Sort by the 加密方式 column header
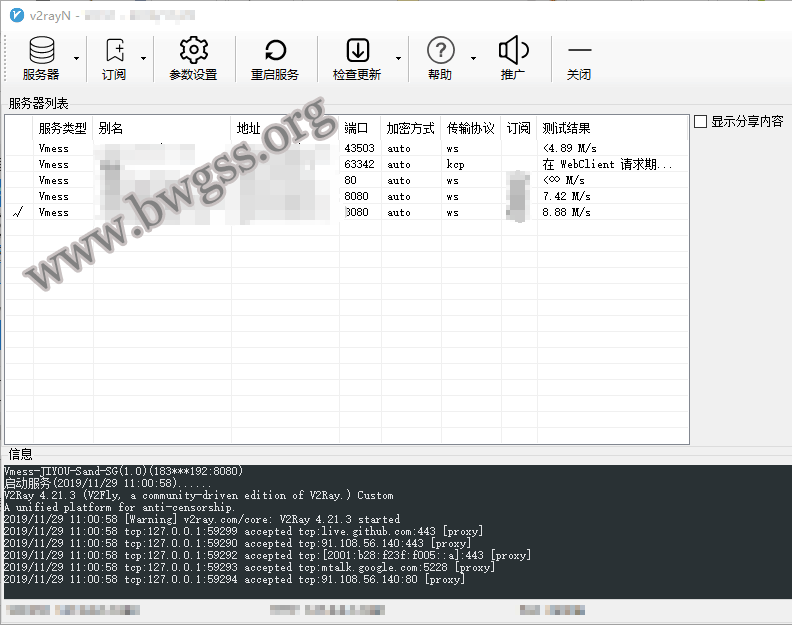Viewport: 792px width, 625px height. 411,128
